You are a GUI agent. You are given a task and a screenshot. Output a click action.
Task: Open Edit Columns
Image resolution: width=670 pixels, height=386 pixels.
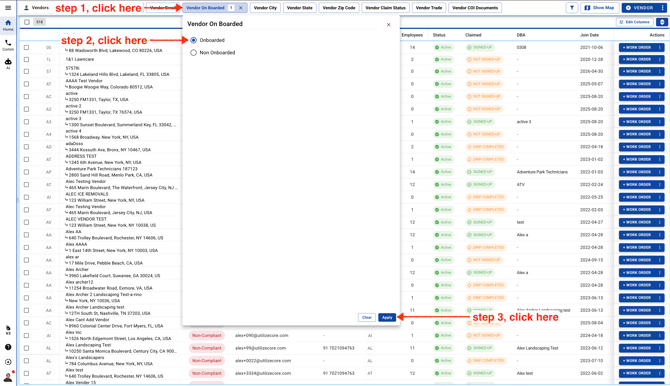click(635, 22)
